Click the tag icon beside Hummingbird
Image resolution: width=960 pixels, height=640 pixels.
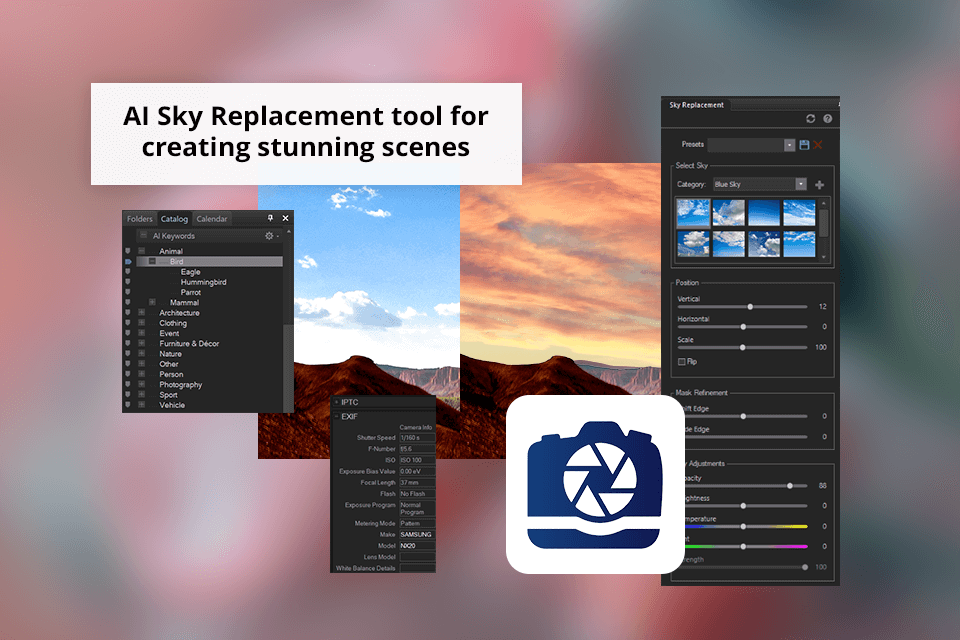(x=127, y=282)
